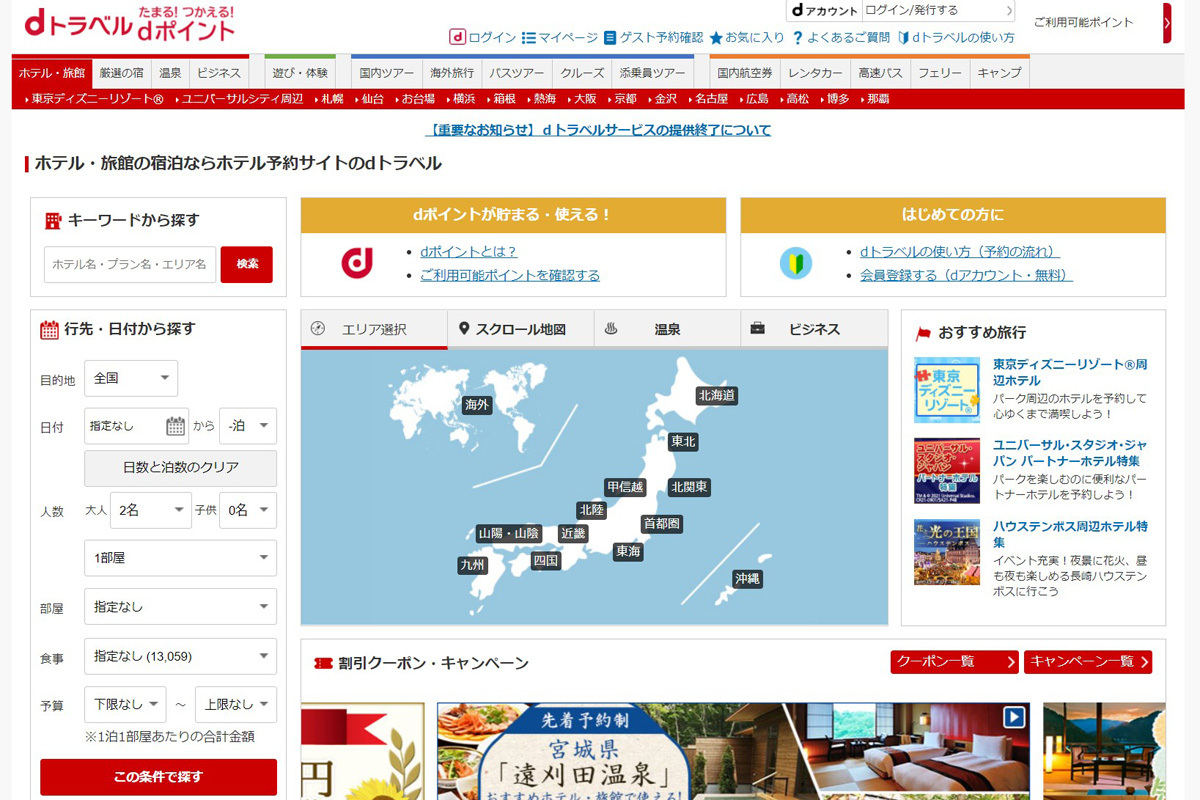This screenshot has width=1200, height=800.
Task: Open the 札幌 quick link
Action: click(x=332, y=99)
